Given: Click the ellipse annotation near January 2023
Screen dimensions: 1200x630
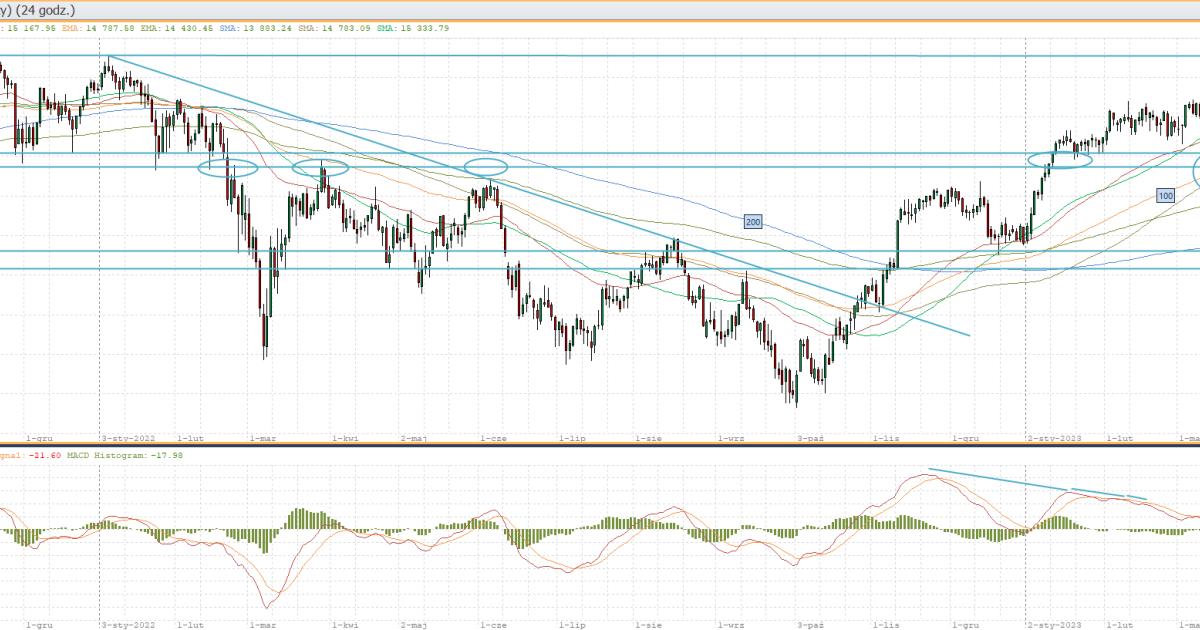Looking at the screenshot, I should coord(1060,160).
